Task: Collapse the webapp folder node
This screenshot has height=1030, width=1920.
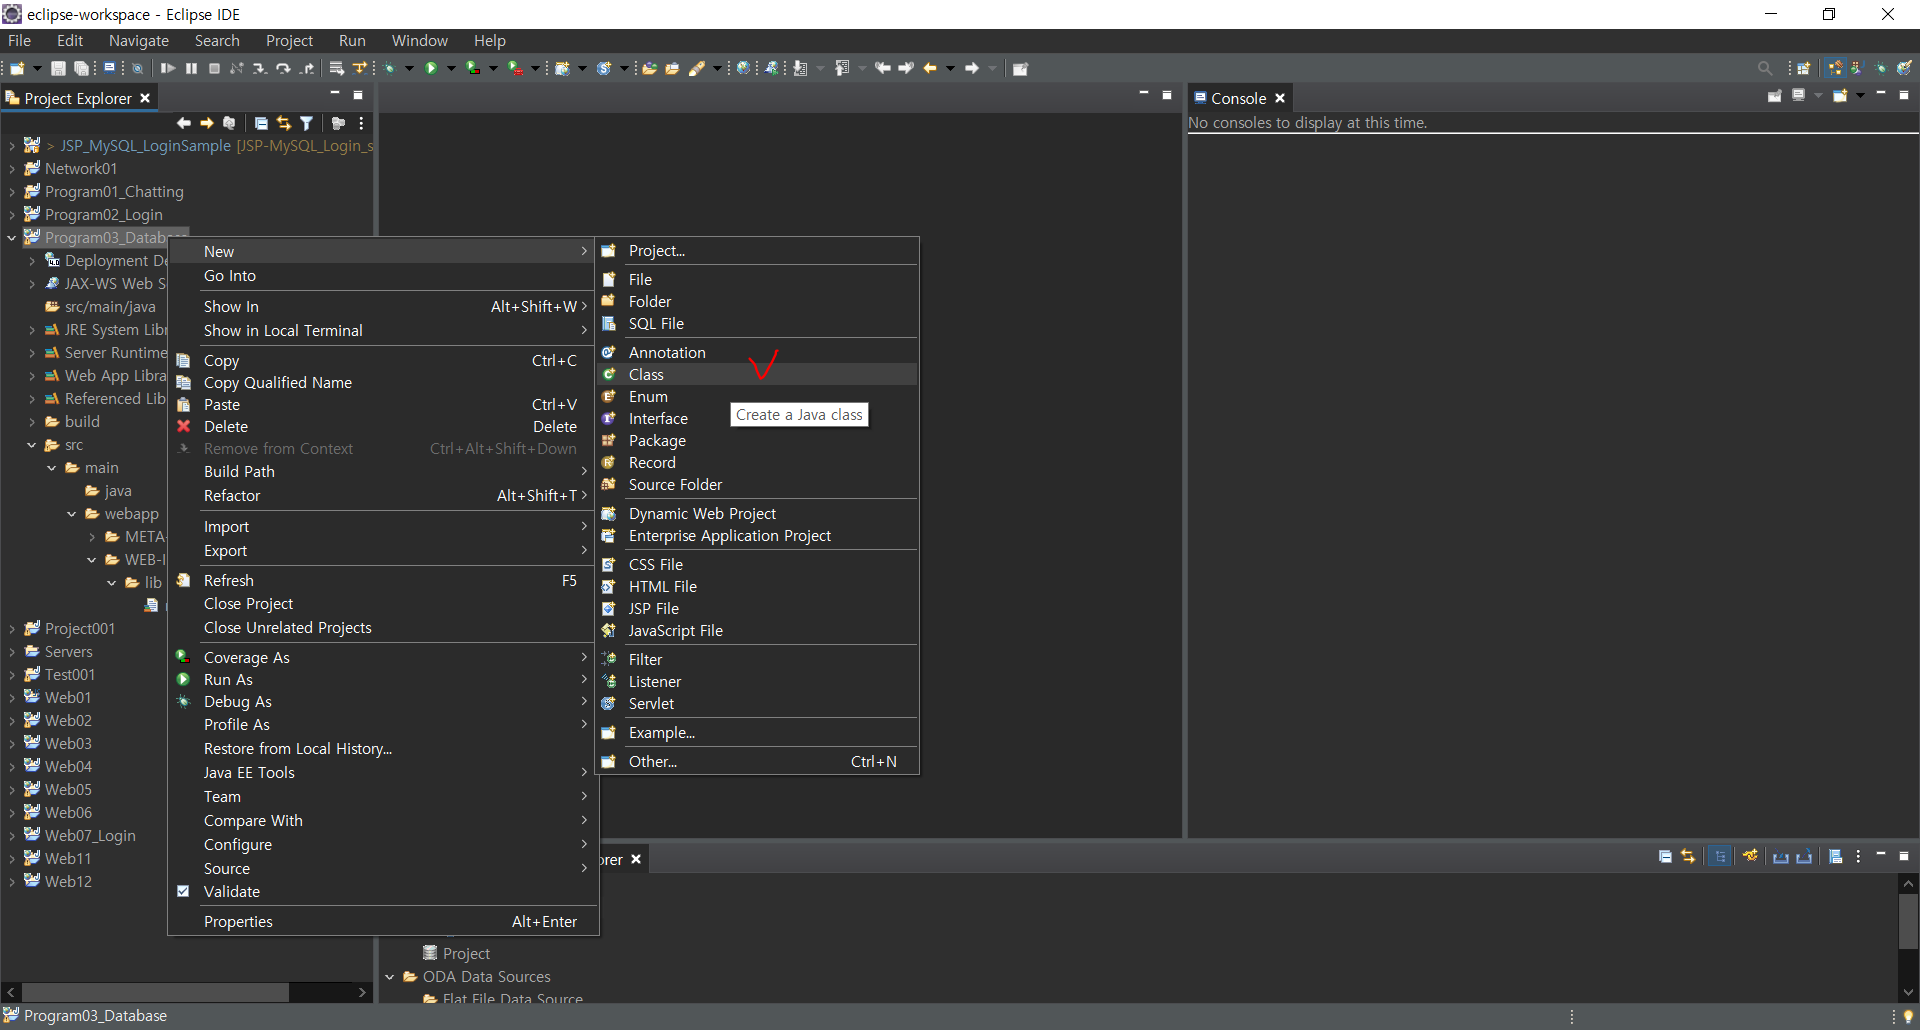Action: coord(72,514)
